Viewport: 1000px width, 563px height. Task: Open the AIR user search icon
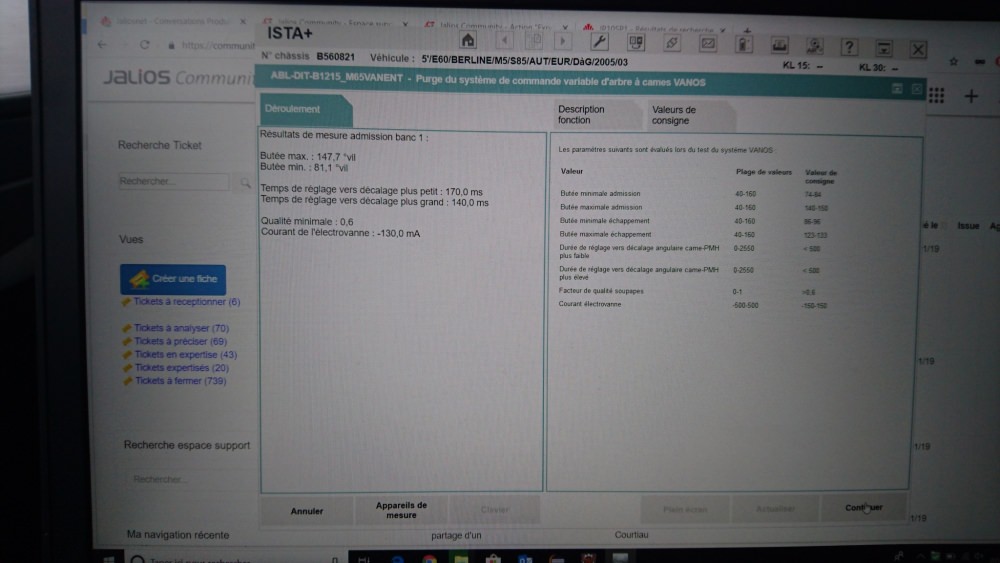click(x=814, y=46)
